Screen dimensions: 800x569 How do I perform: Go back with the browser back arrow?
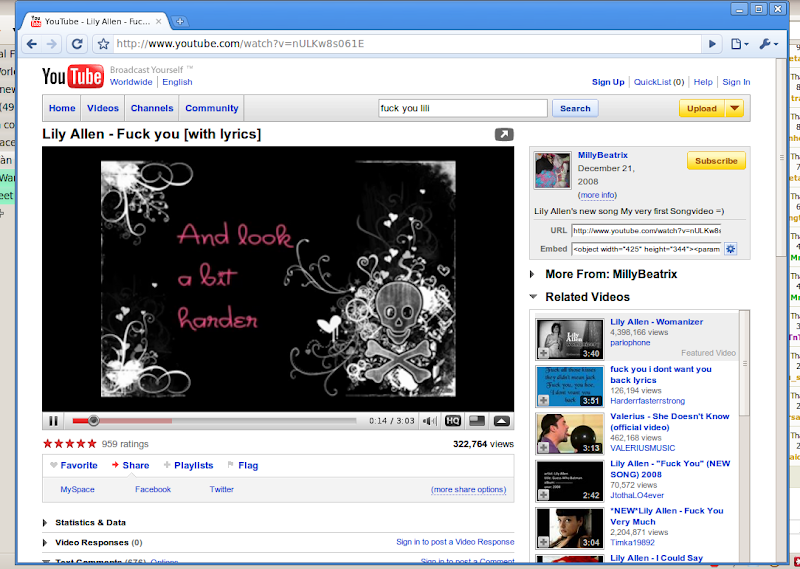[32, 44]
